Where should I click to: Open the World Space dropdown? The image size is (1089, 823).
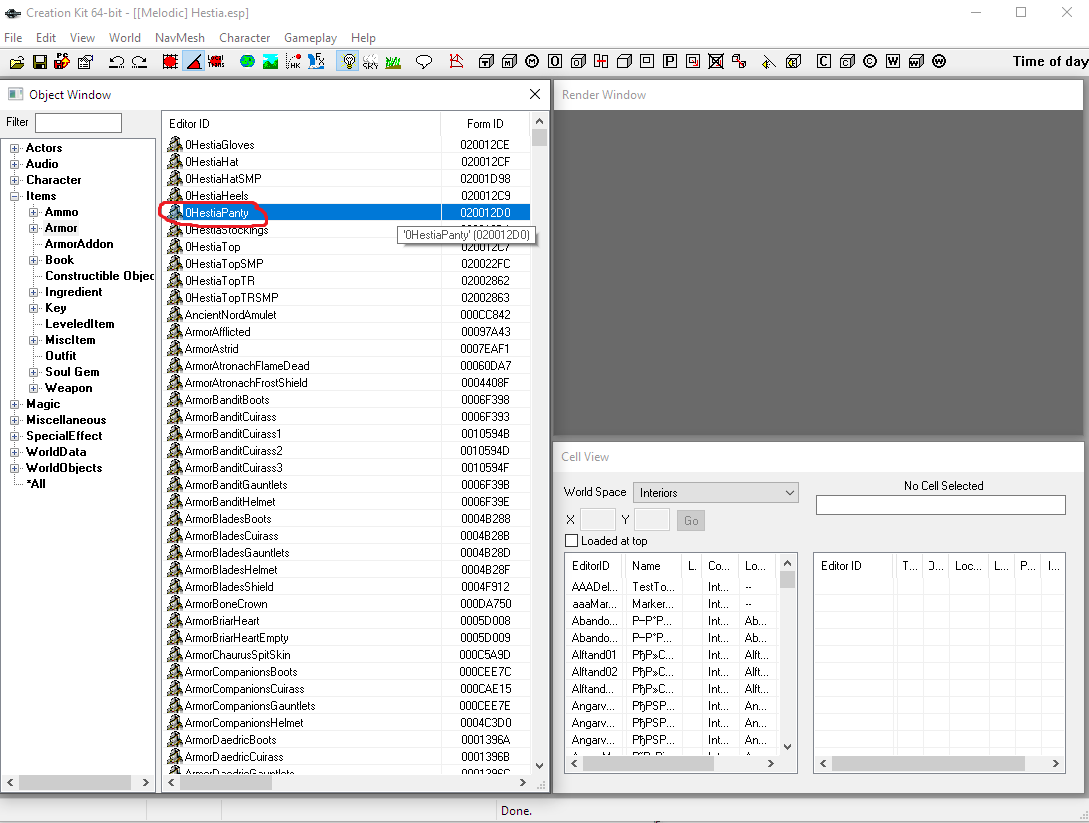[x=716, y=493]
